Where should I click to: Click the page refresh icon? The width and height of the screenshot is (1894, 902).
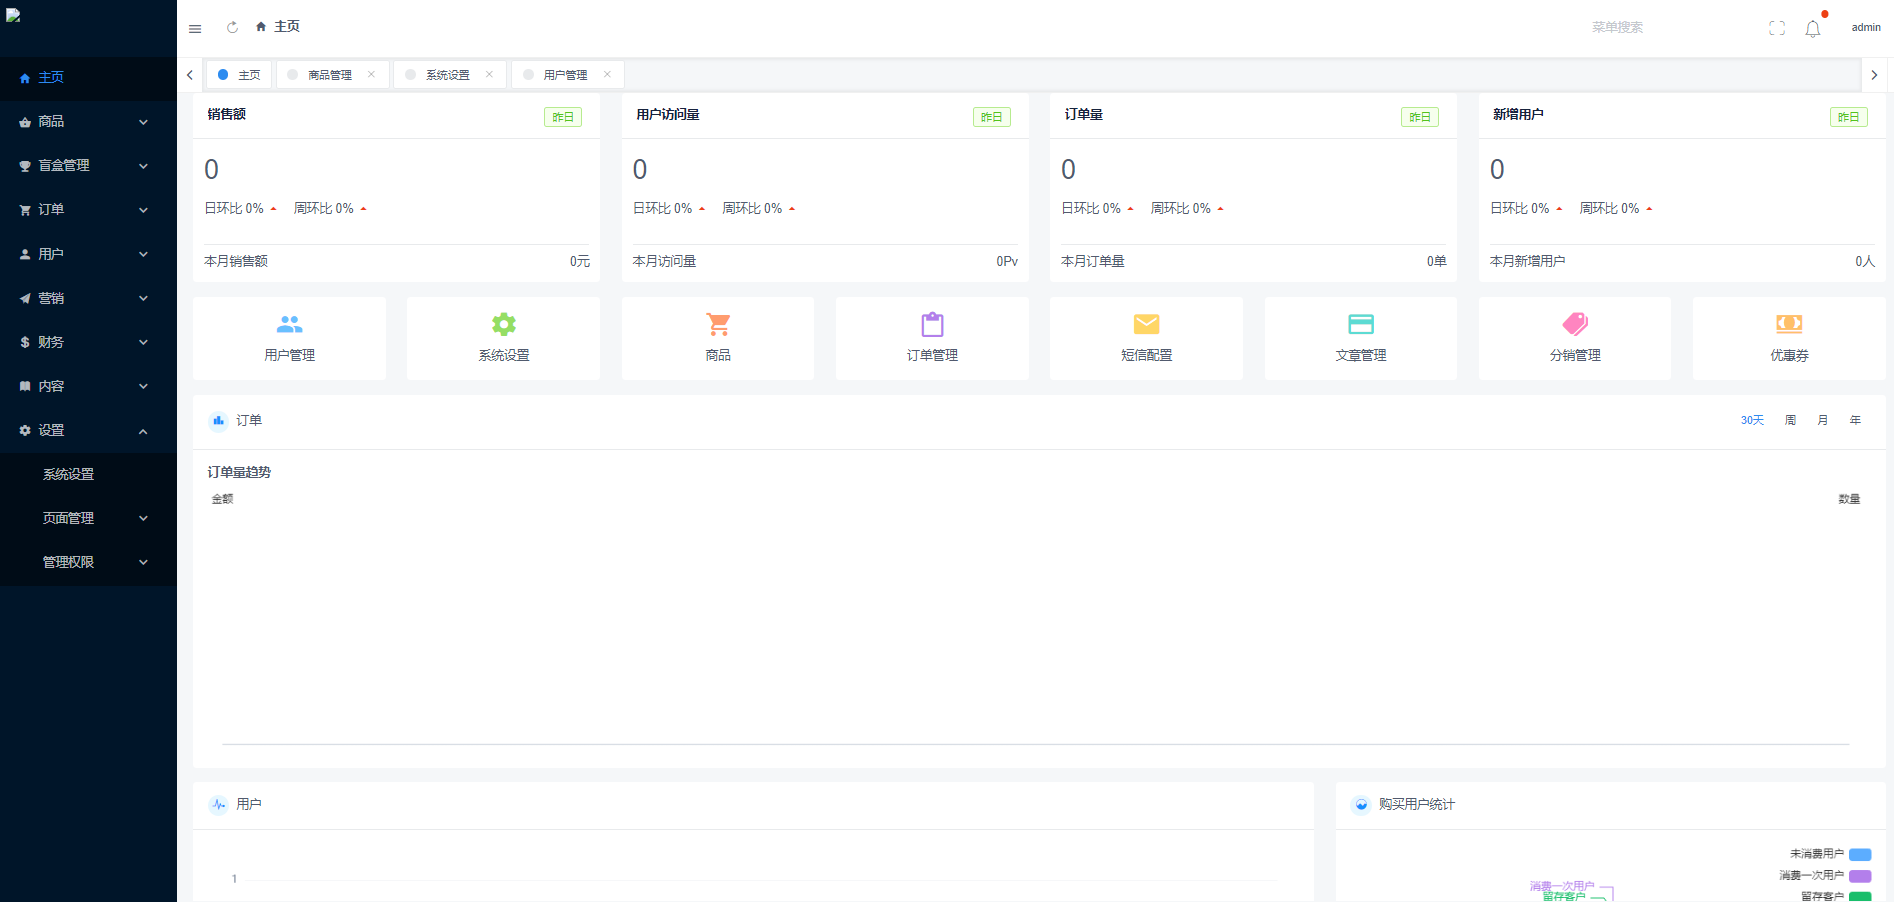click(232, 27)
